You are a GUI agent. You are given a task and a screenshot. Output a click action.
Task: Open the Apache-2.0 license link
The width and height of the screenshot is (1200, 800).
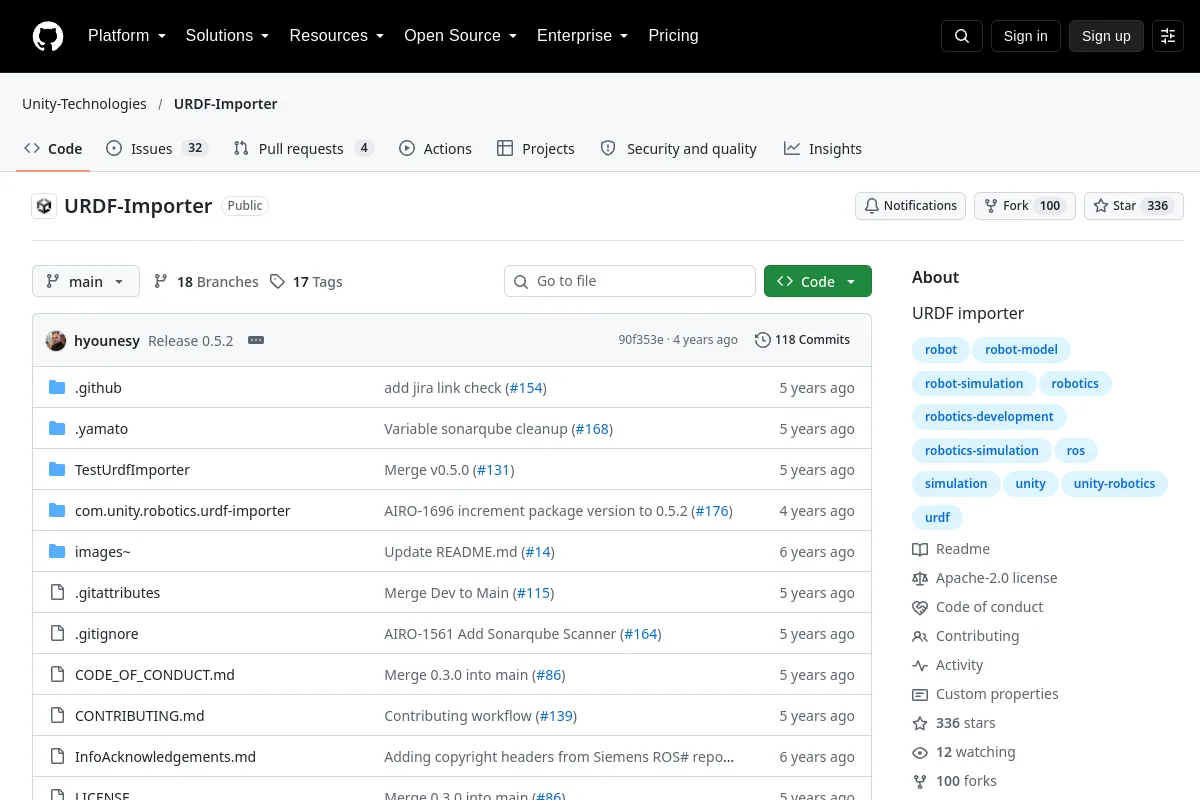click(985, 578)
